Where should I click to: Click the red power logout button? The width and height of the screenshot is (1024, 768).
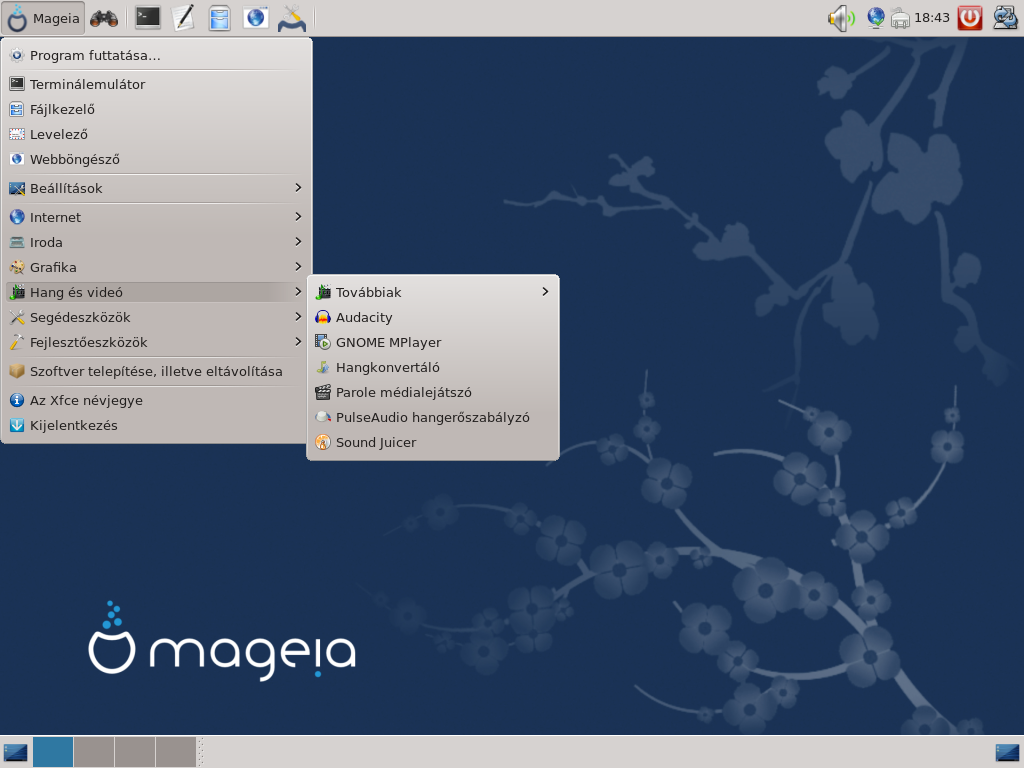click(970, 18)
